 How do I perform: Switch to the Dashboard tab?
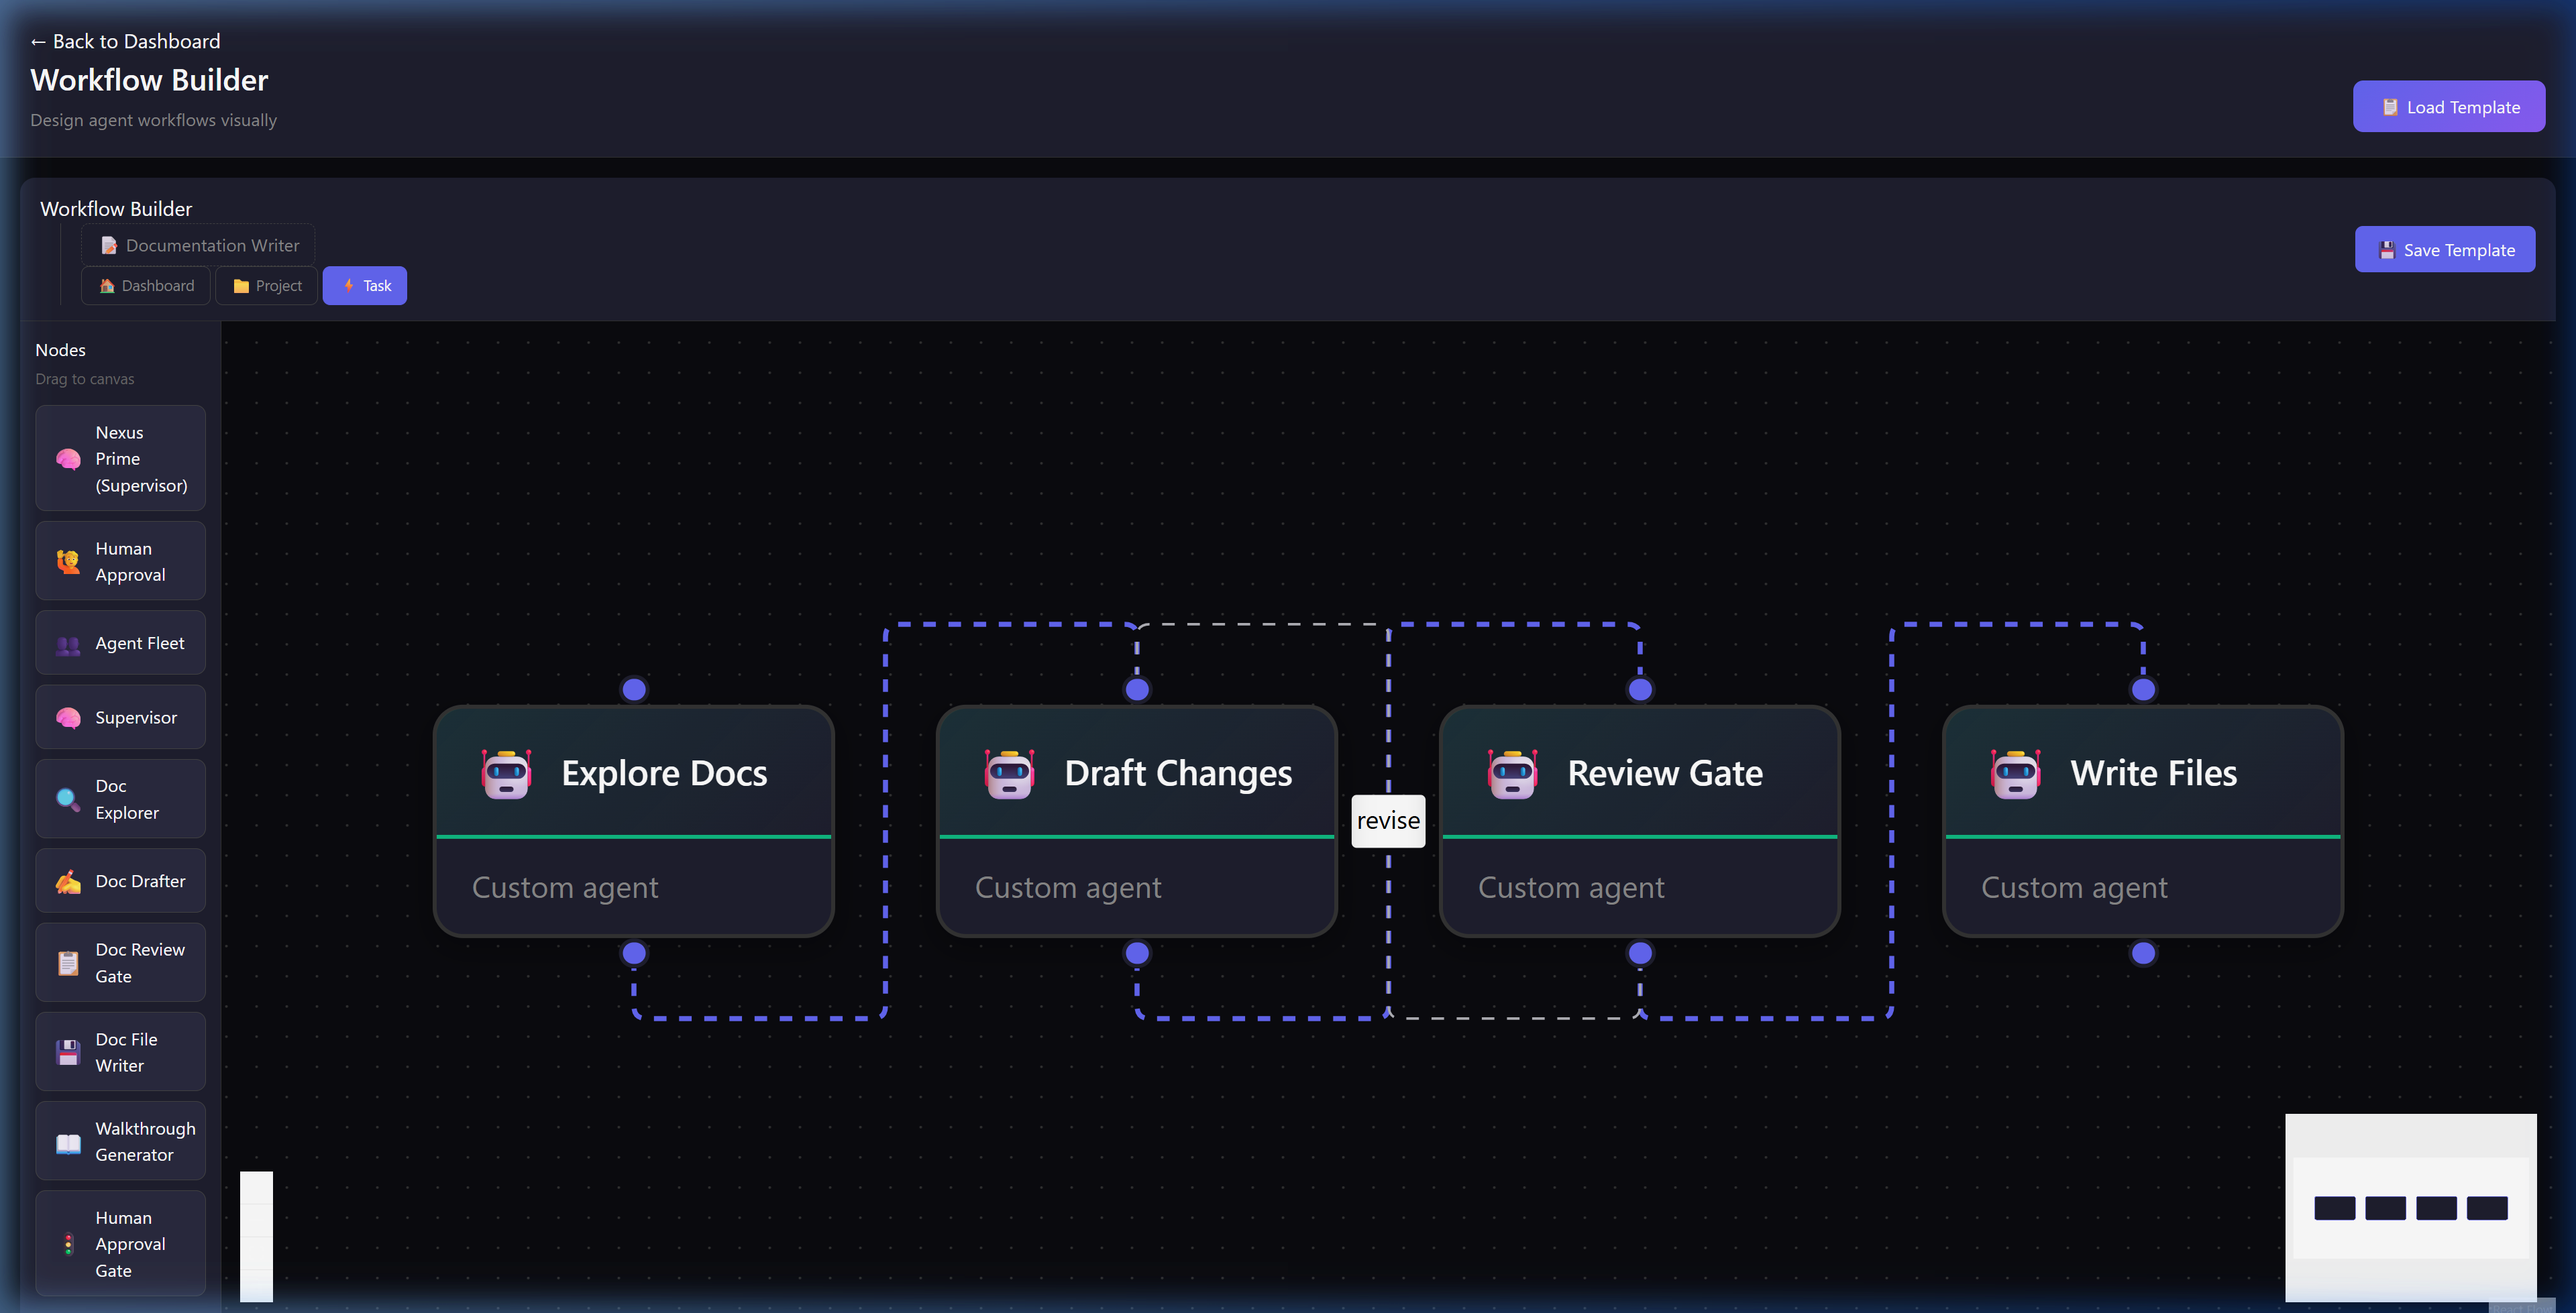146,285
